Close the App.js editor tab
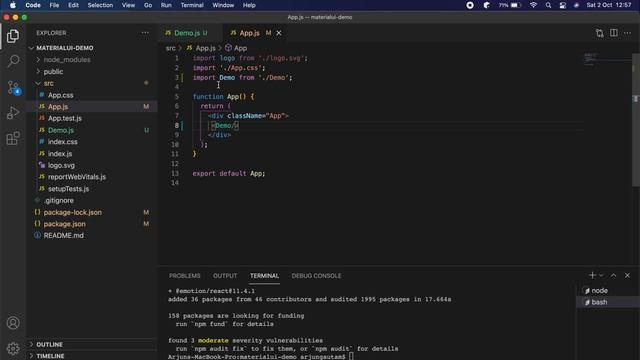640x360 pixels. point(279,33)
